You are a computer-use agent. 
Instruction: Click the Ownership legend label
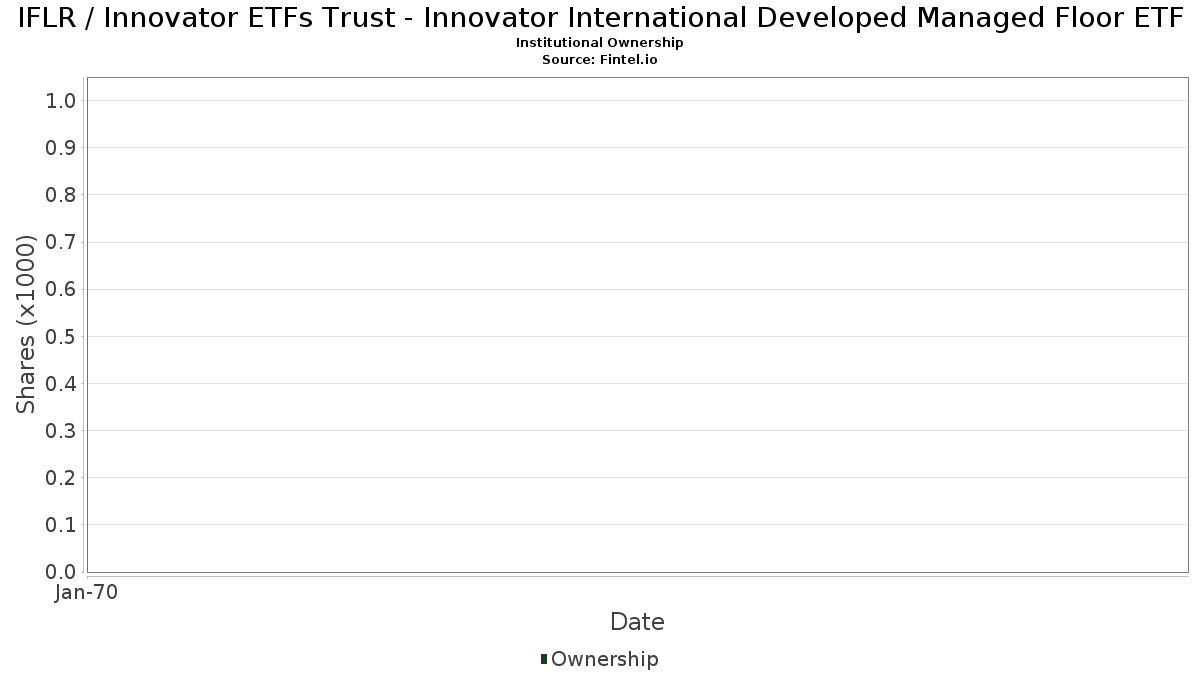pos(604,659)
